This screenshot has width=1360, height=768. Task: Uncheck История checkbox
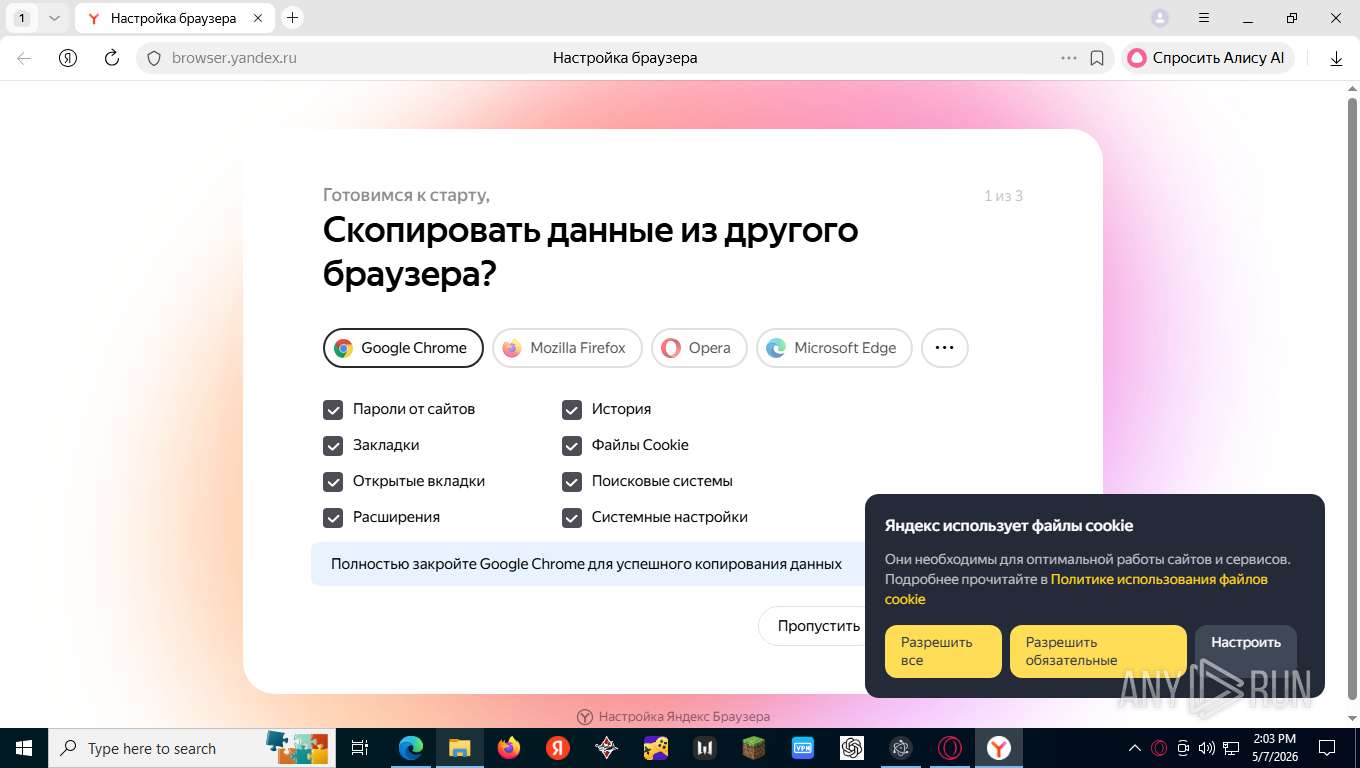tap(572, 409)
